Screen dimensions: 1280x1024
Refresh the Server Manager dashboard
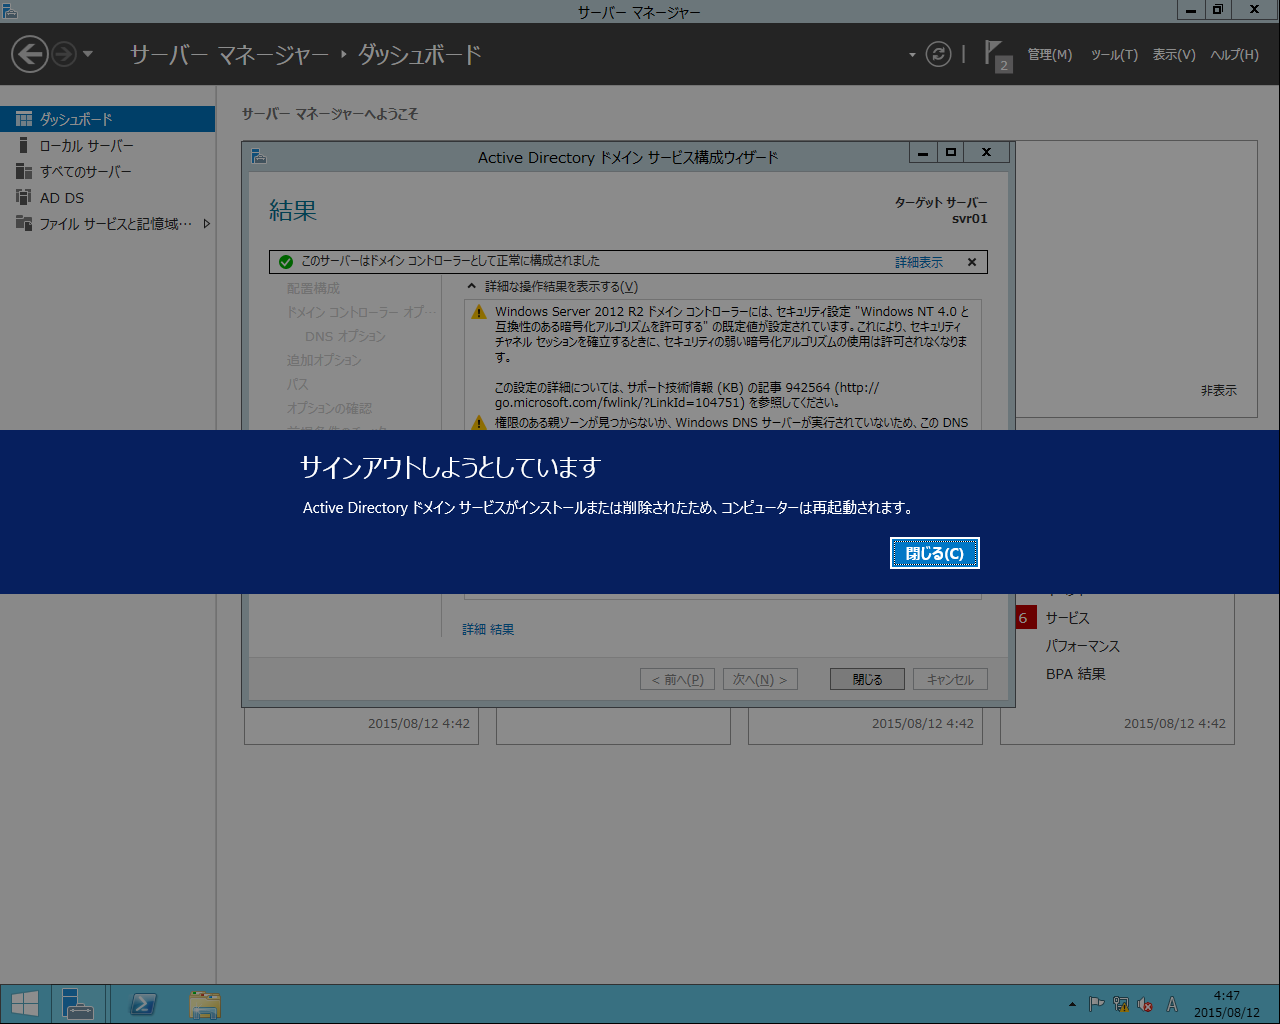coord(938,54)
